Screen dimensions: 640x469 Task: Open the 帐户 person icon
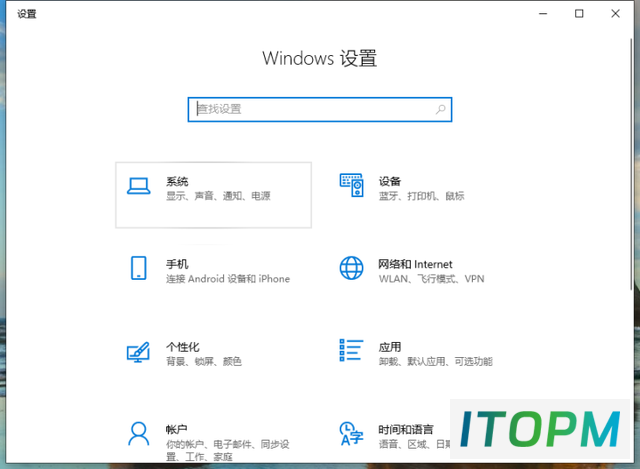pyautogui.click(x=138, y=433)
